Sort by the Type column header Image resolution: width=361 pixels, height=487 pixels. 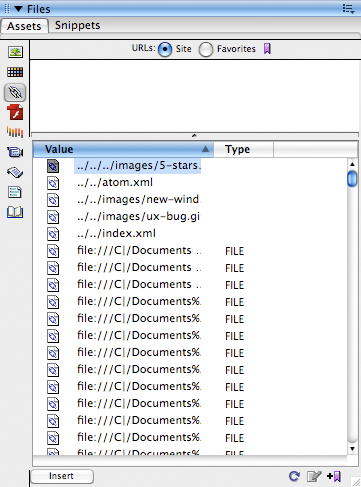click(243, 149)
